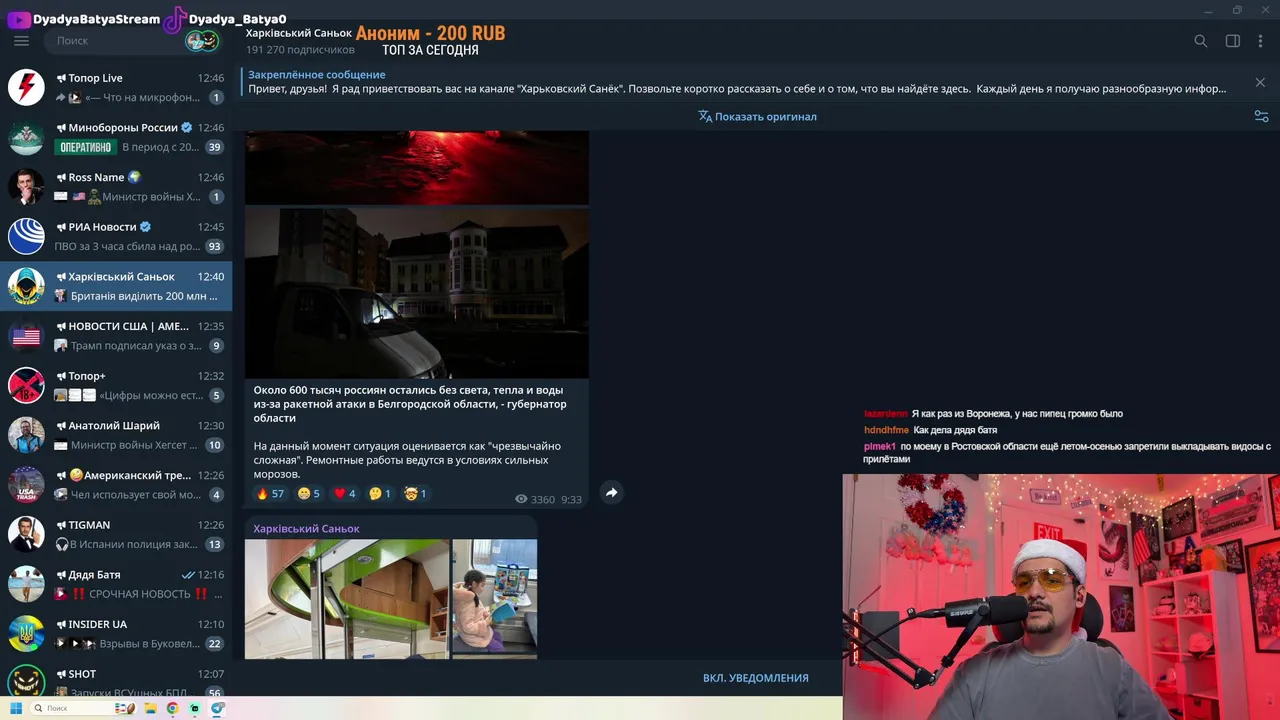The height and width of the screenshot is (720, 1280).
Task: Click Топор+ crossed-out 18+ avatar
Action: tap(26, 385)
